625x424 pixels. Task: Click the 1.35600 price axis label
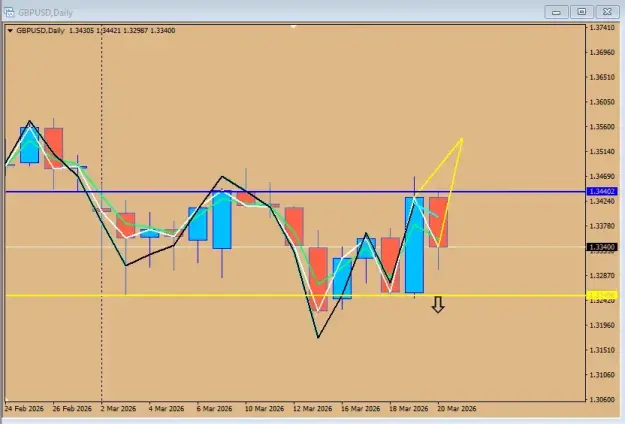pyautogui.click(x=602, y=127)
